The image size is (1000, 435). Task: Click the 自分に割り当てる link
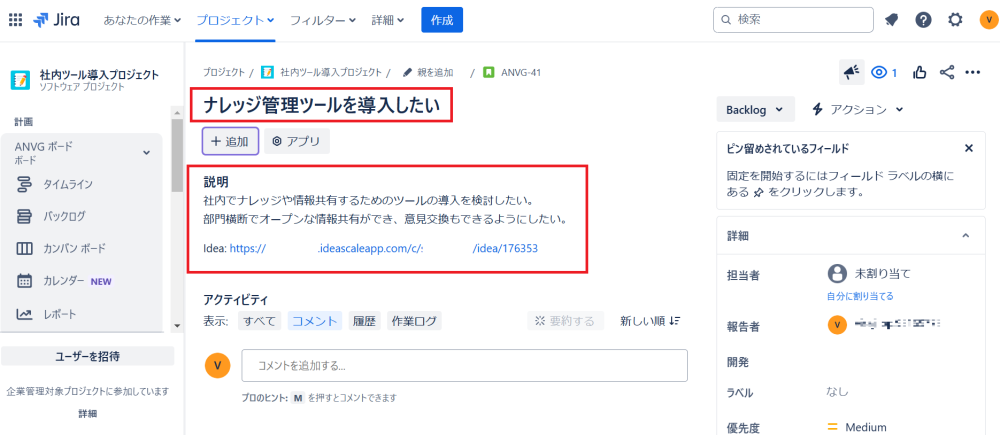pyautogui.click(x=860, y=296)
